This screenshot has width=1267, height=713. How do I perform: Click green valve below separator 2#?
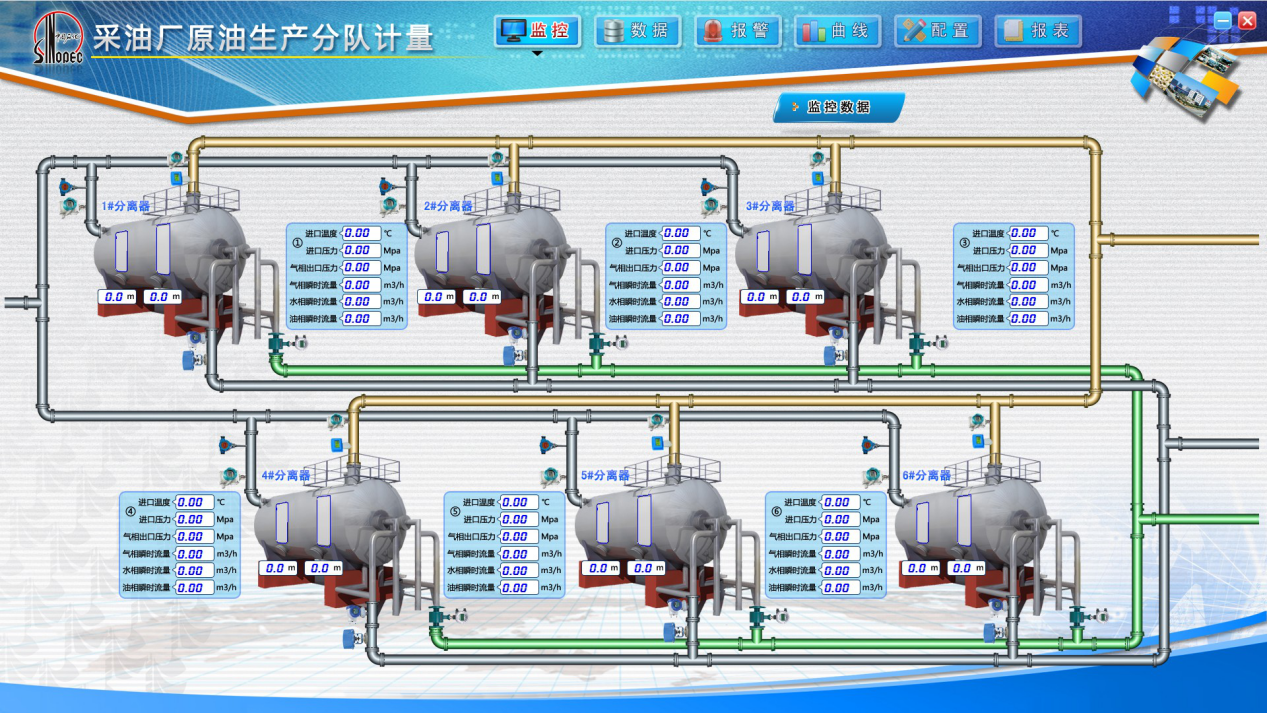pos(598,345)
